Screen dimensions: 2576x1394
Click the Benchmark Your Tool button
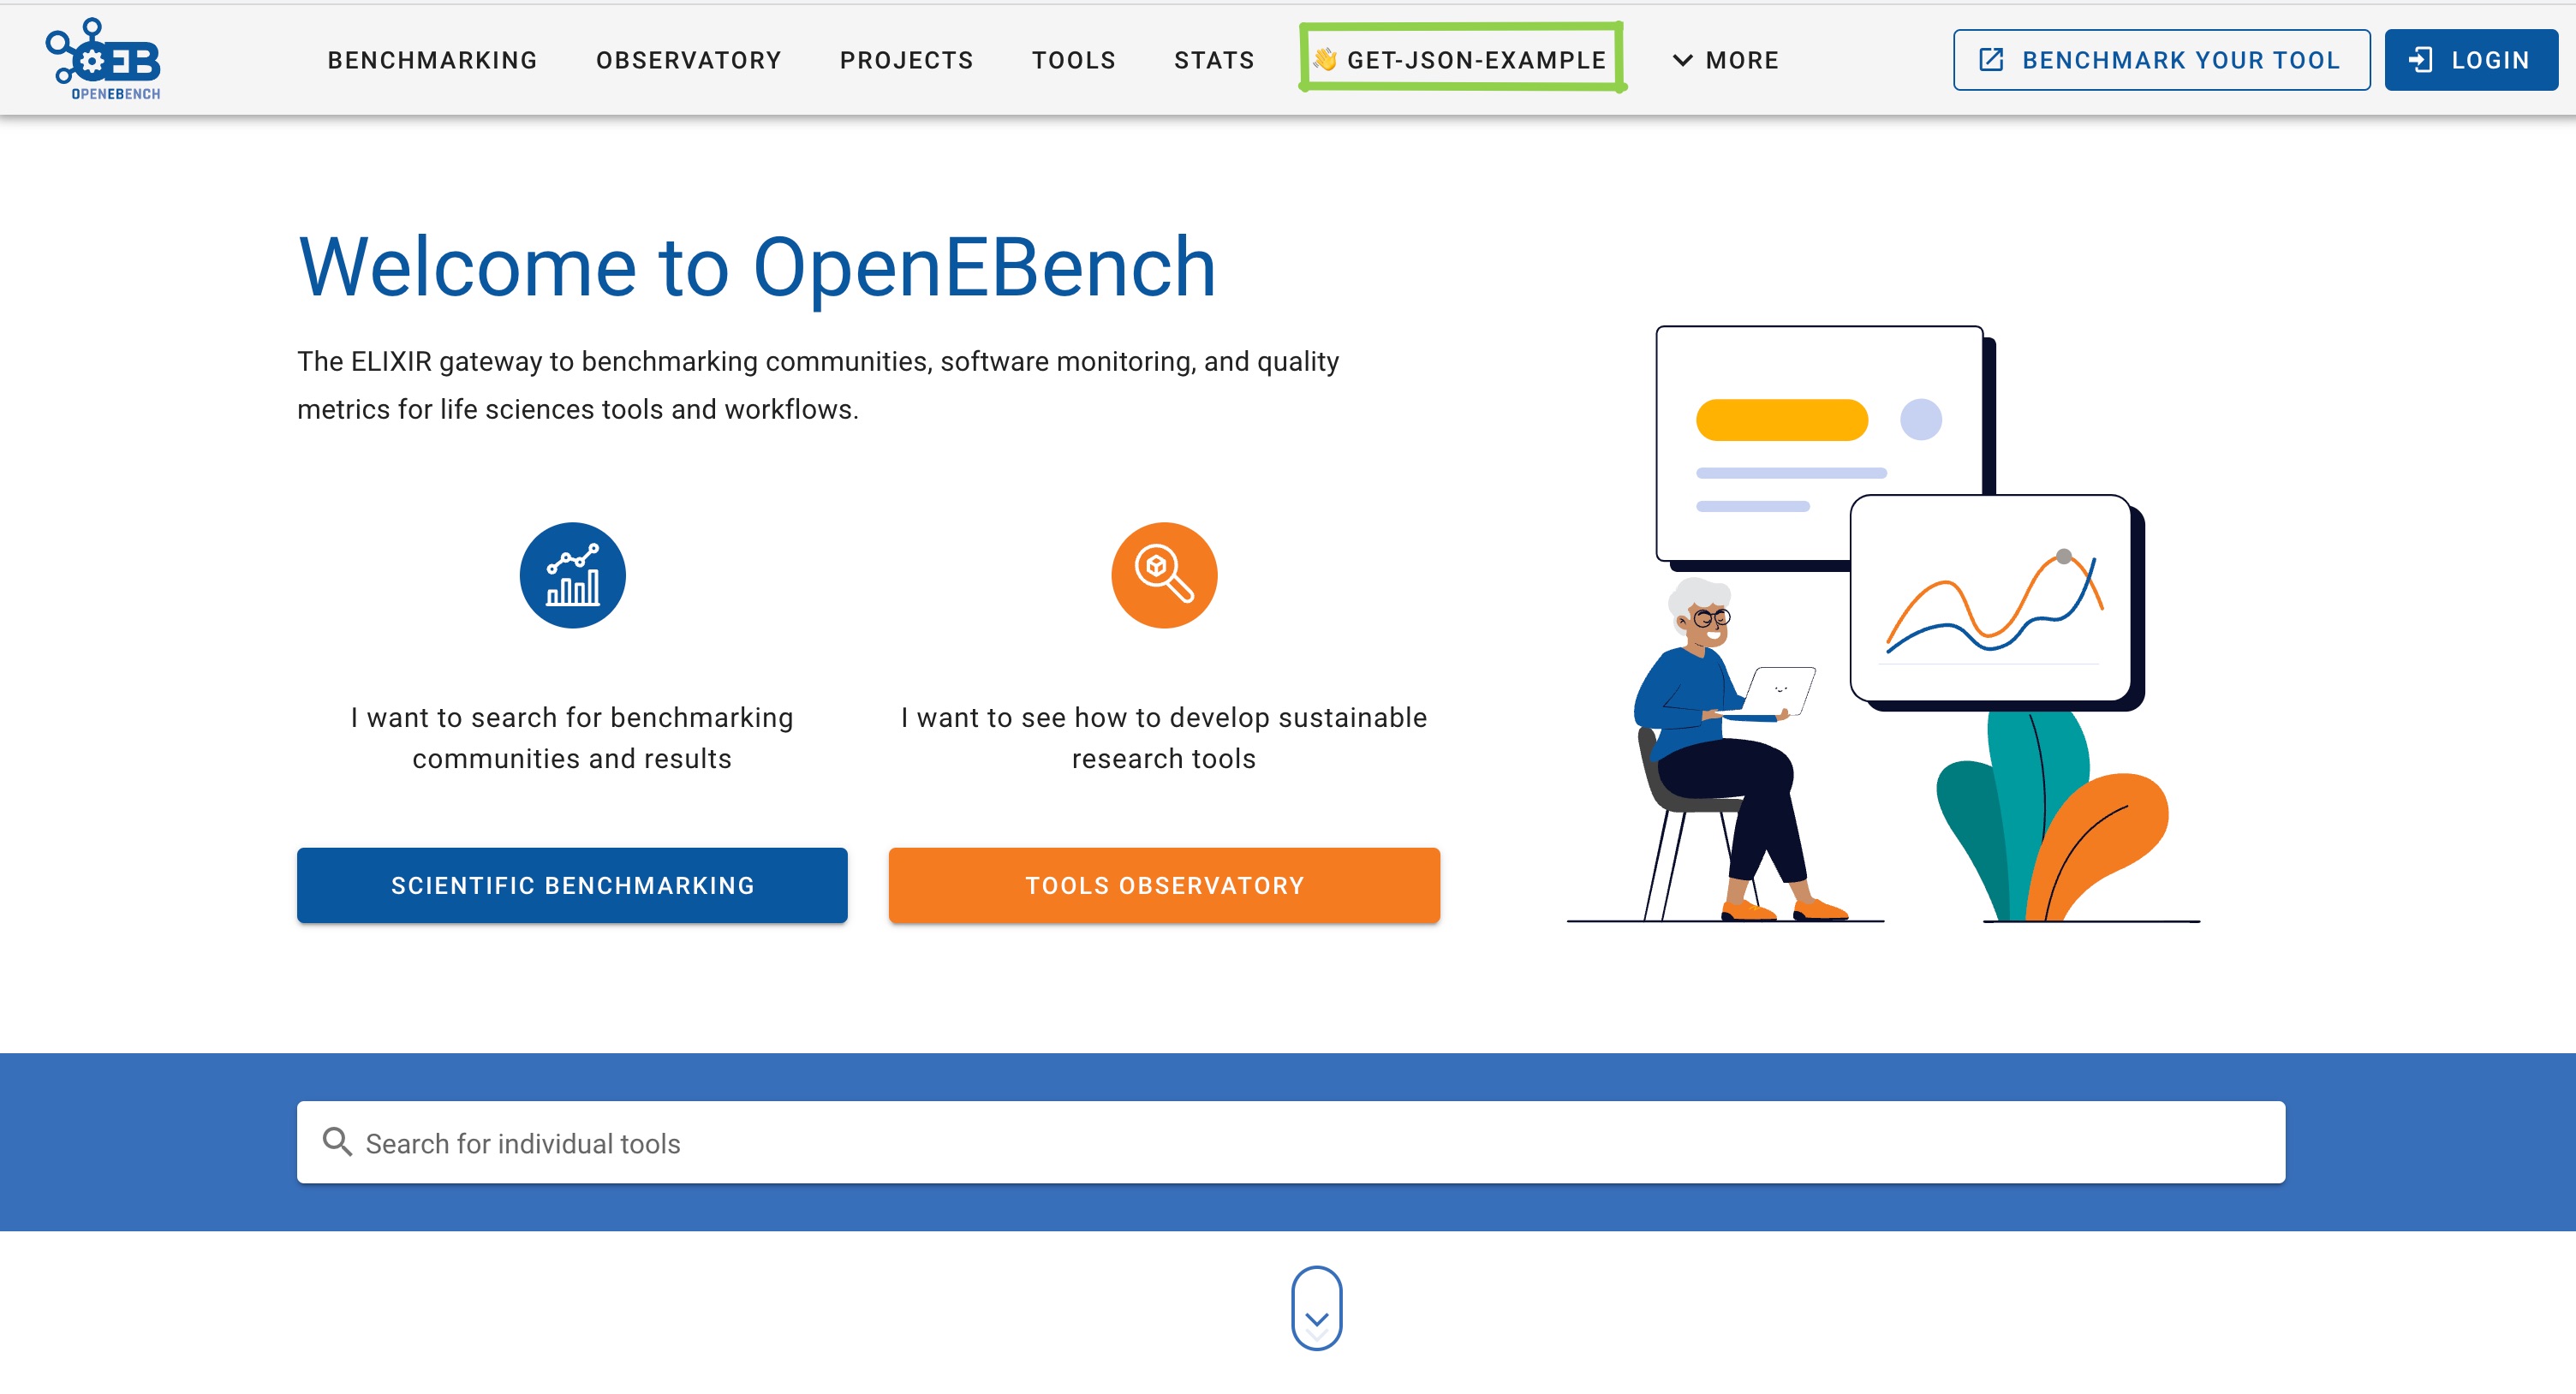coord(2160,60)
